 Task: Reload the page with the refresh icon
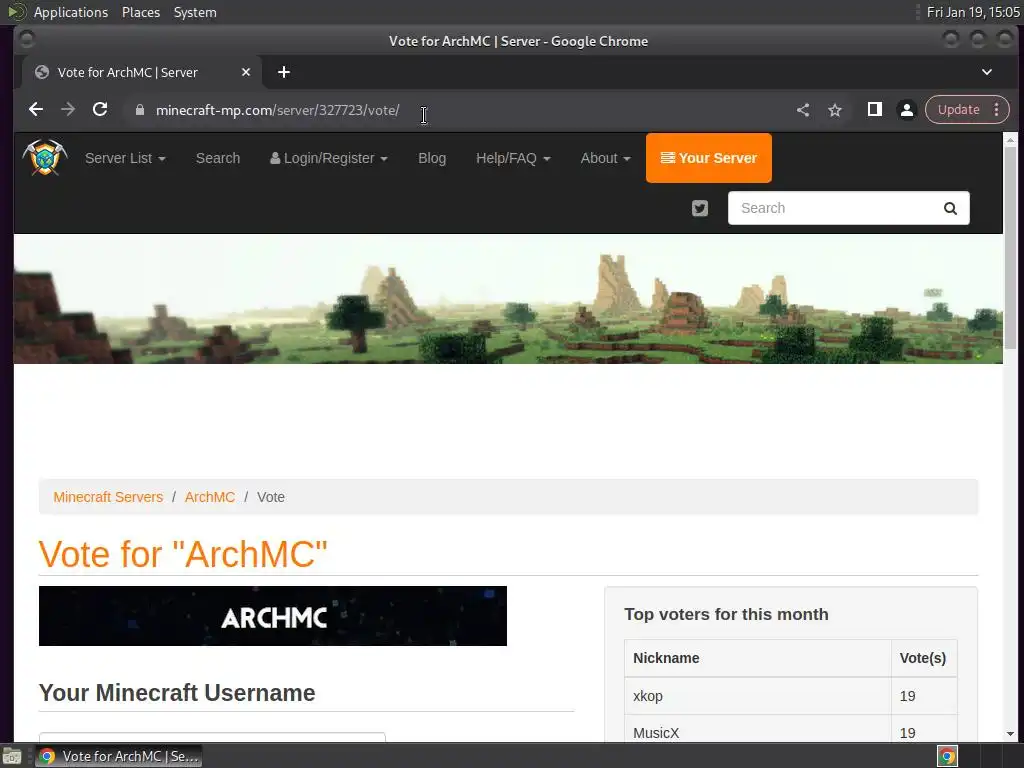pyautogui.click(x=100, y=110)
